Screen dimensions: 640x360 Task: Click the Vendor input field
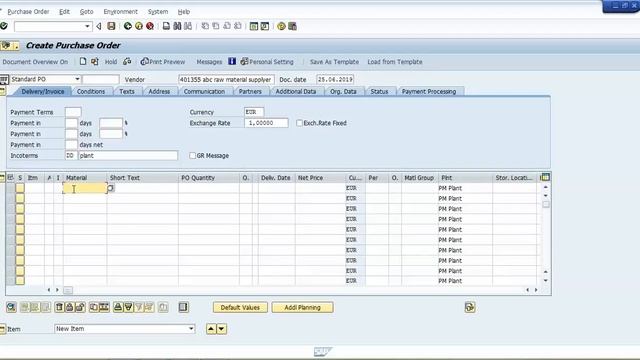point(226,80)
